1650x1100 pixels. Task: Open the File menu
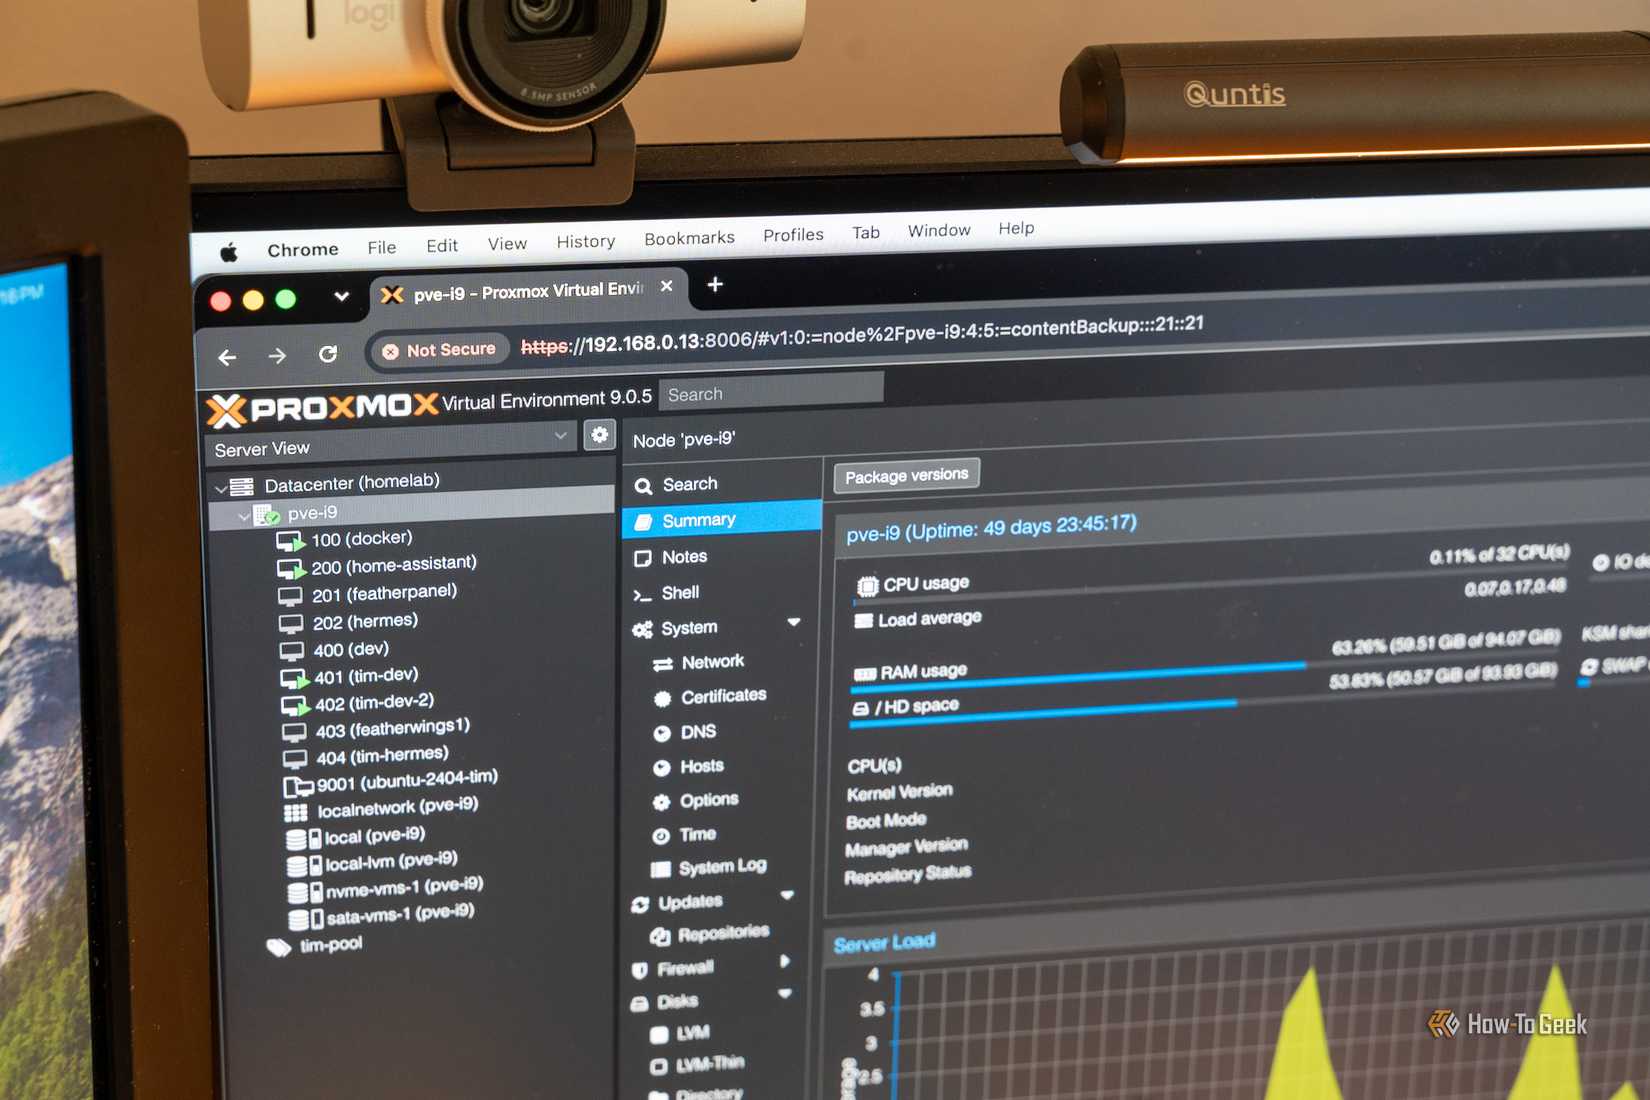pos(381,247)
